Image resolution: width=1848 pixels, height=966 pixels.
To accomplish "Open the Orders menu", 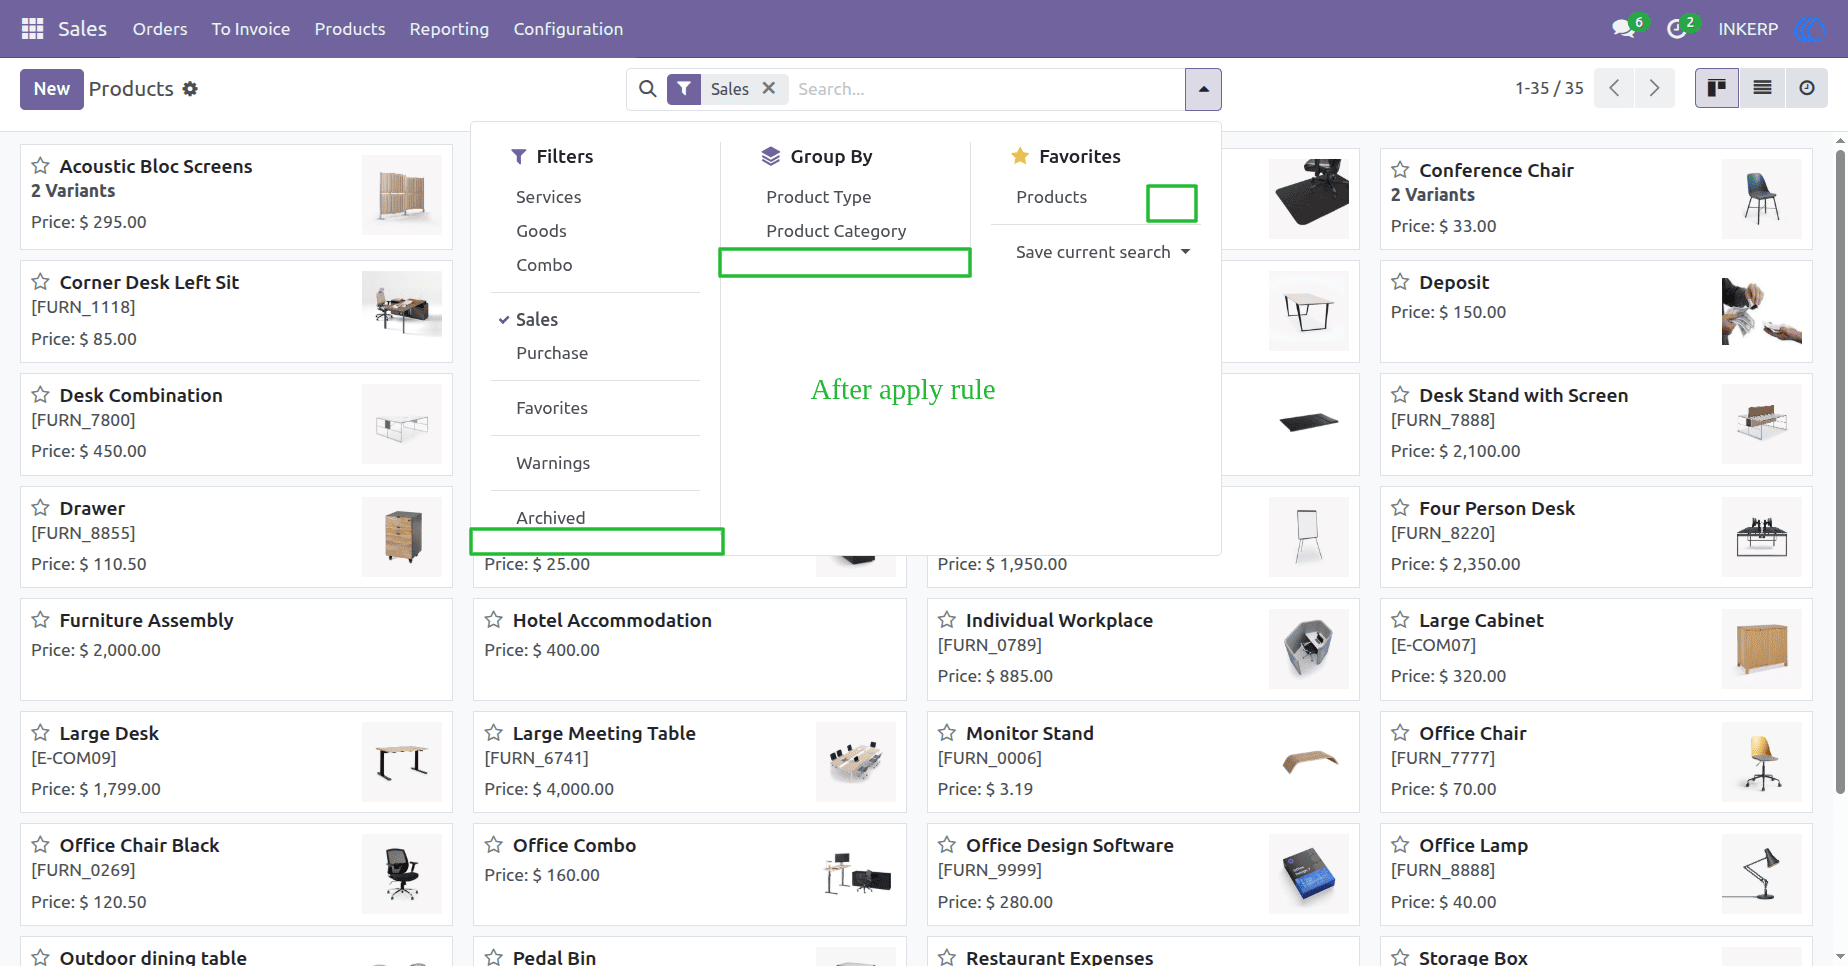I will [160, 29].
